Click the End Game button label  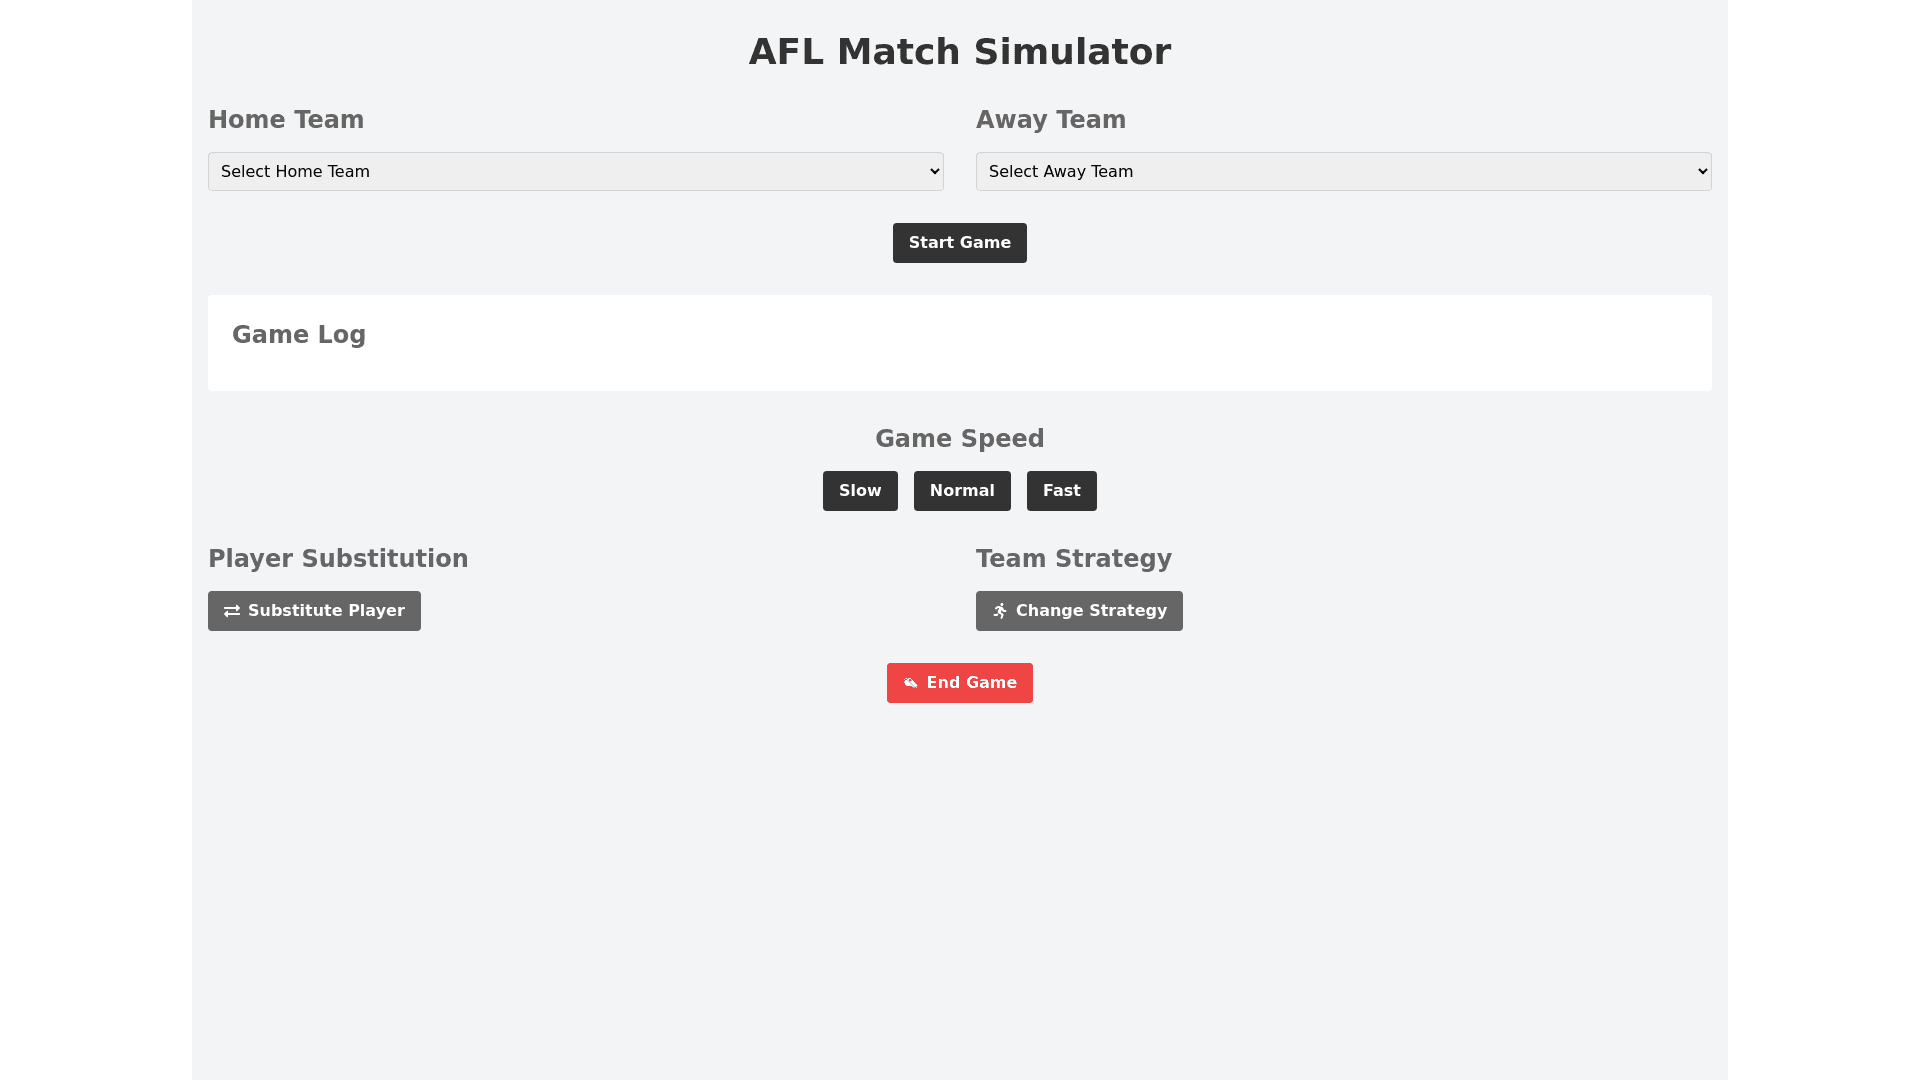971,683
